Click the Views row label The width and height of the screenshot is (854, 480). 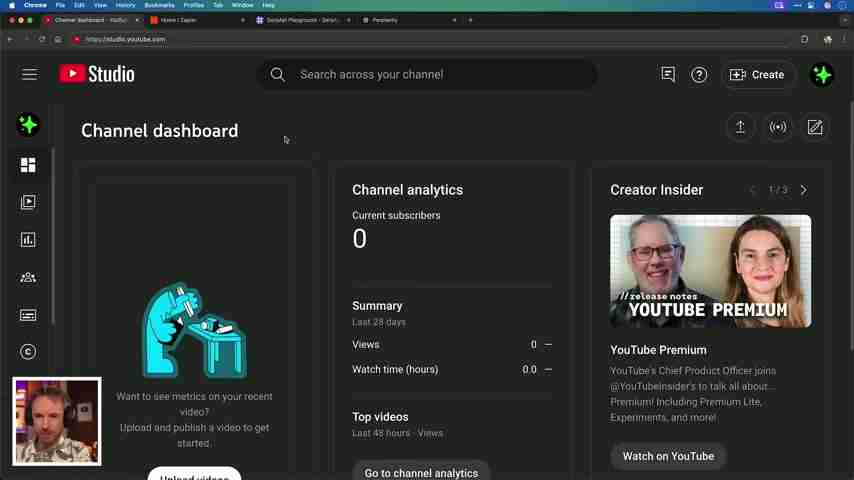point(365,345)
